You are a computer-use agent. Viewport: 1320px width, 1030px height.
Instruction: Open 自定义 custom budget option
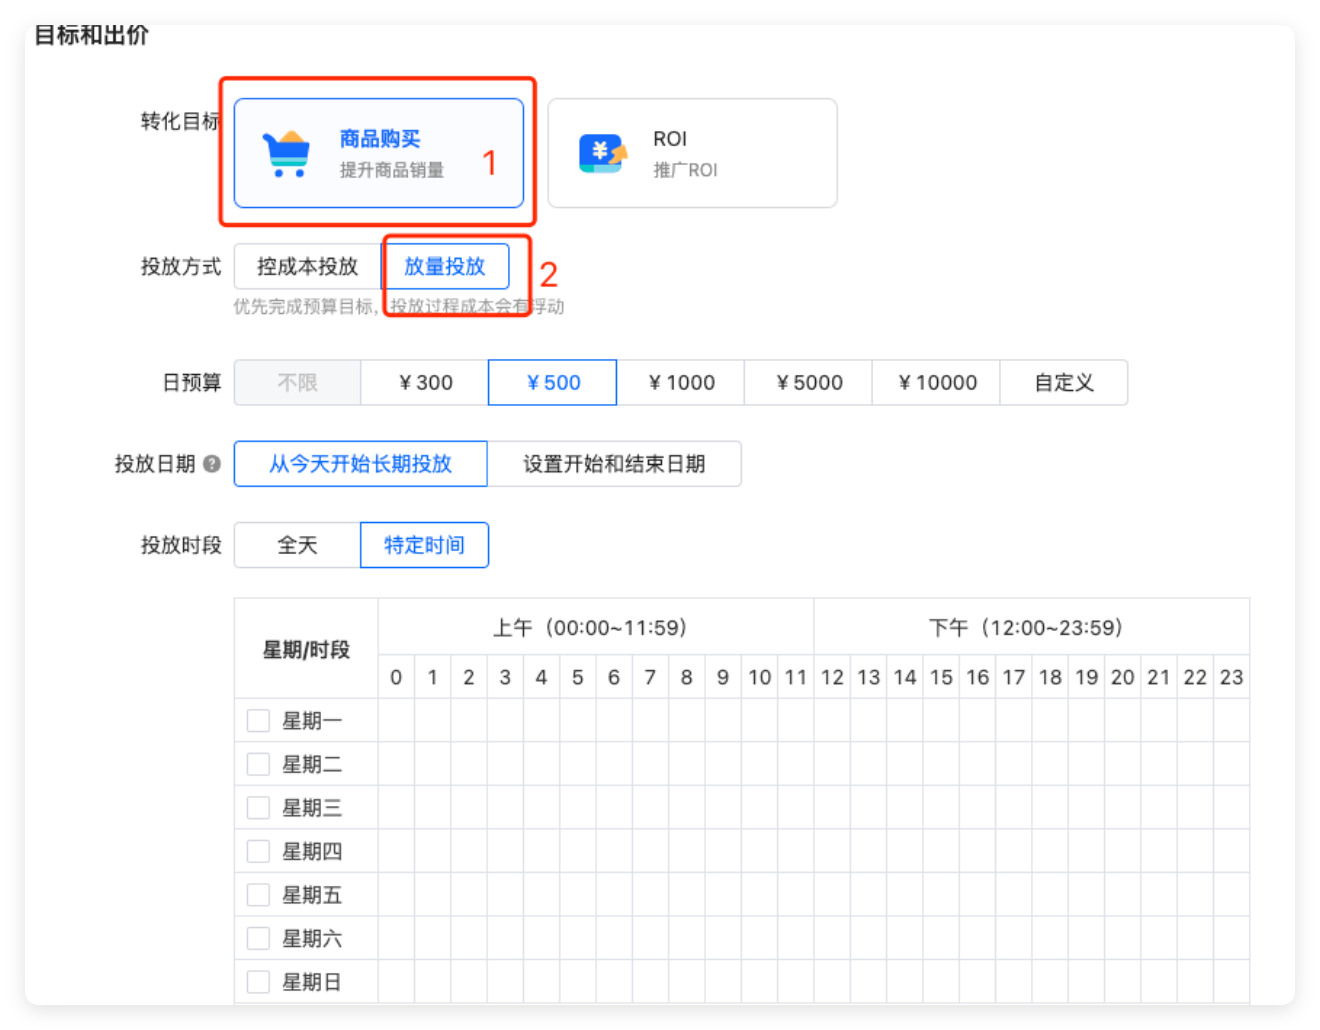1063,382
